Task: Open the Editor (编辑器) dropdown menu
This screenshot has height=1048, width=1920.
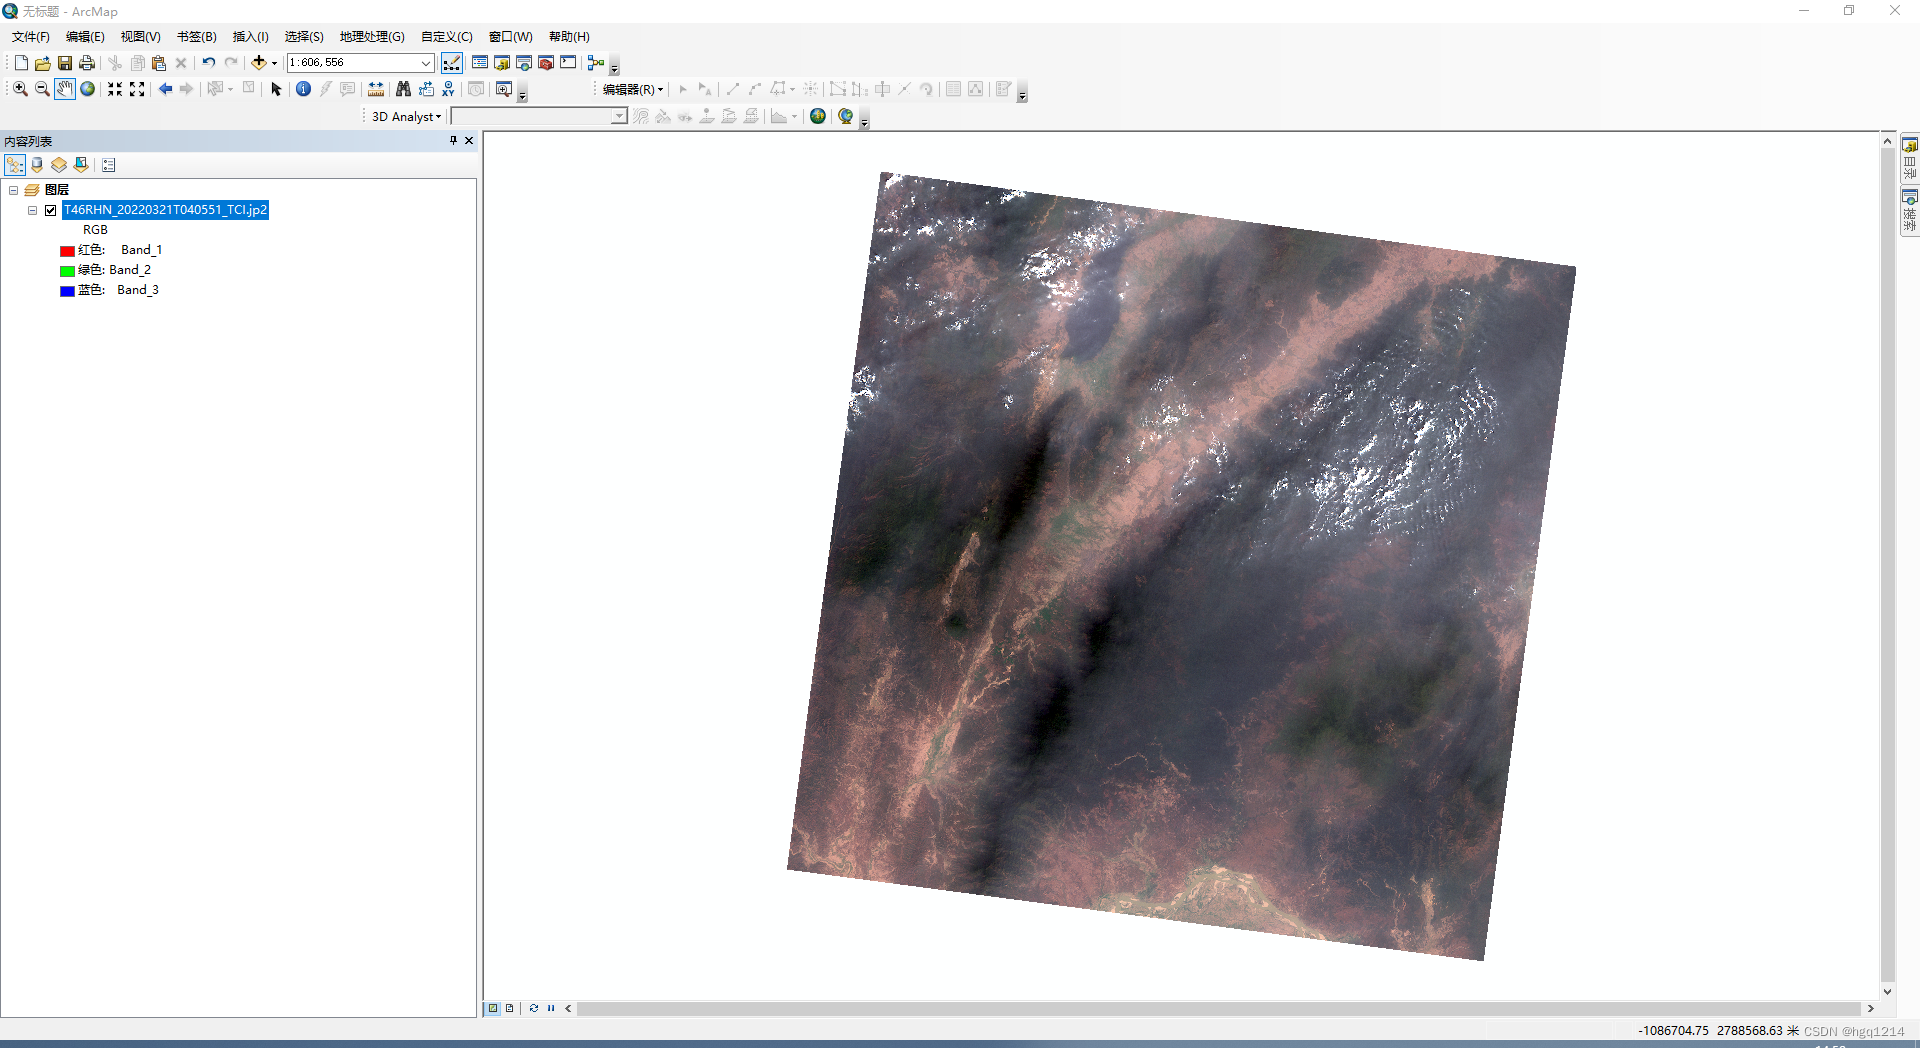Action: [632, 89]
